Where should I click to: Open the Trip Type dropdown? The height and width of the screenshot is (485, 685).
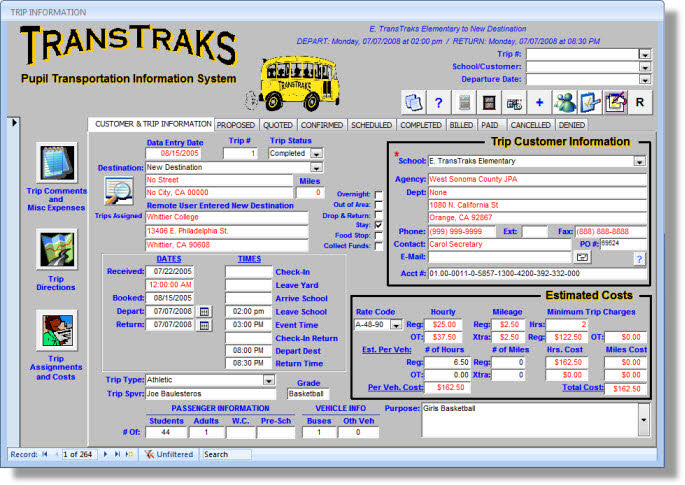pyautogui.click(x=268, y=380)
